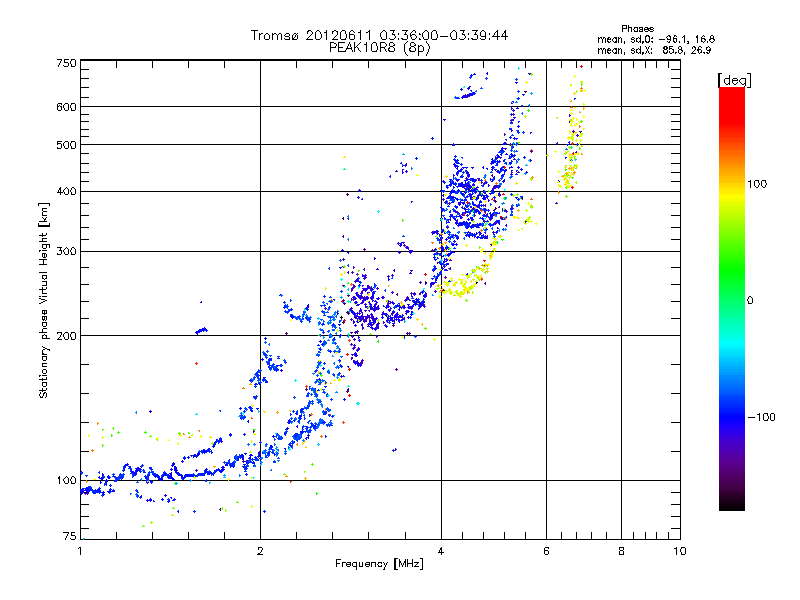Click the plot title Tromsø 20120611 03:36:00-03:39:44

(379, 35)
